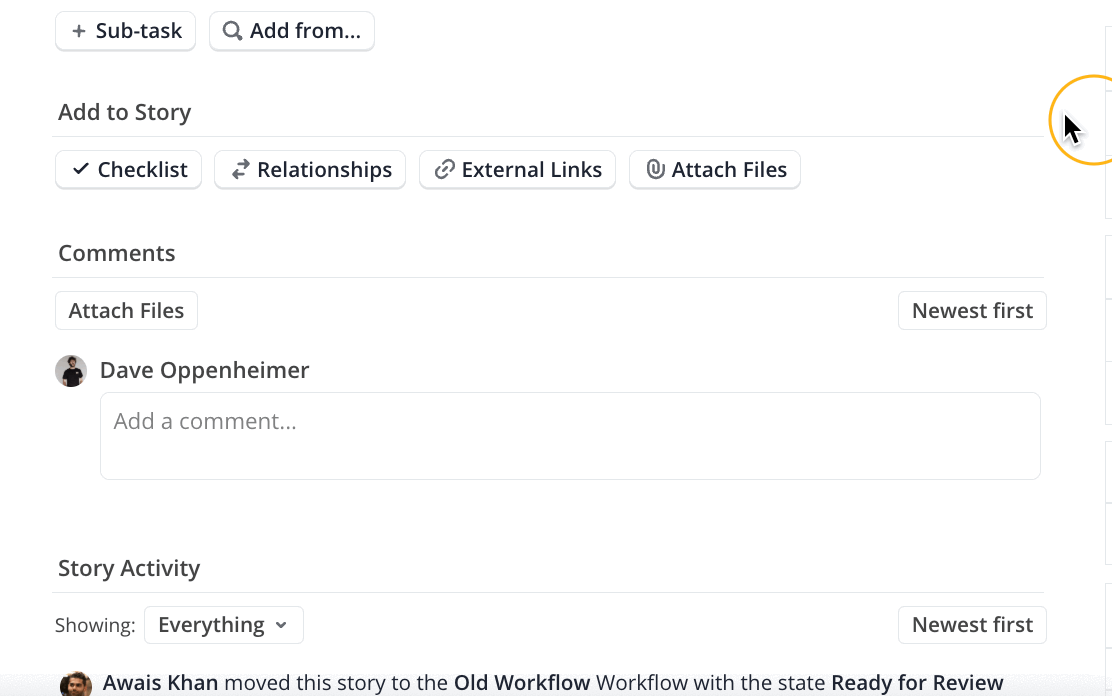Viewport: 1112px width, 696px height.
Task: Select the Comments section heading
Action: 117,253
